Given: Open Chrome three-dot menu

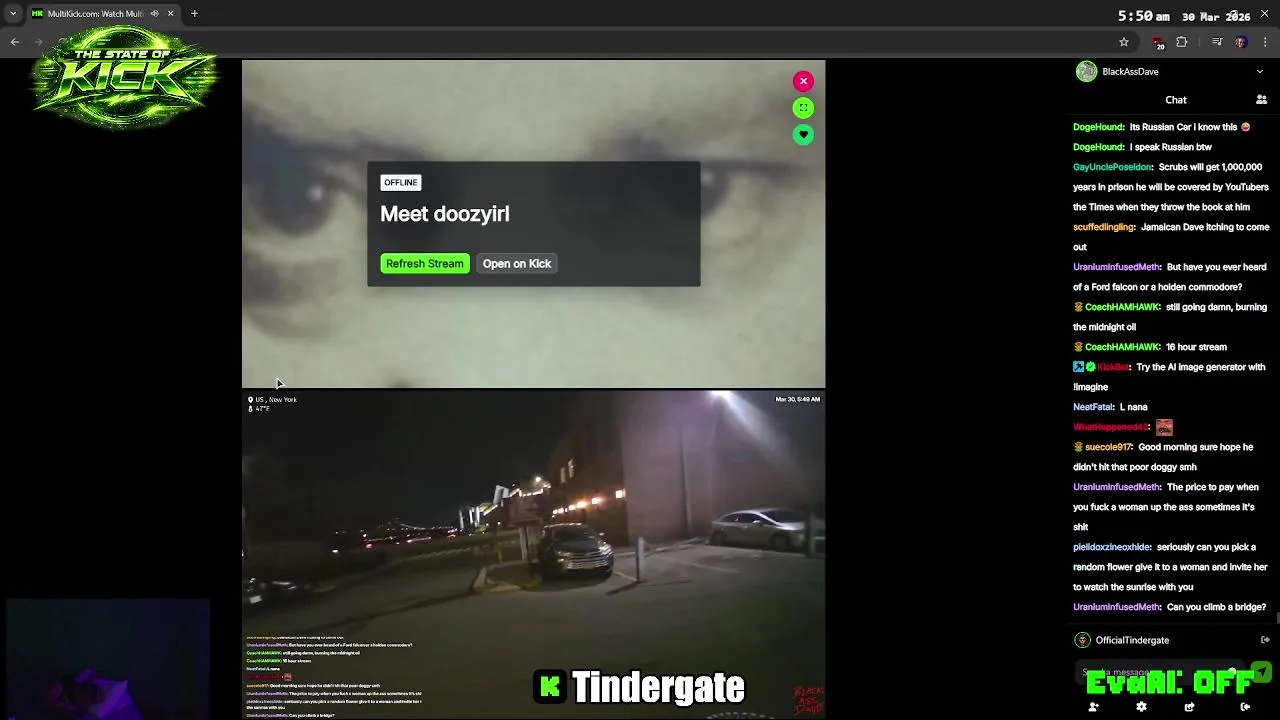Looking at the screenshot, I should tap(1266, 42).
